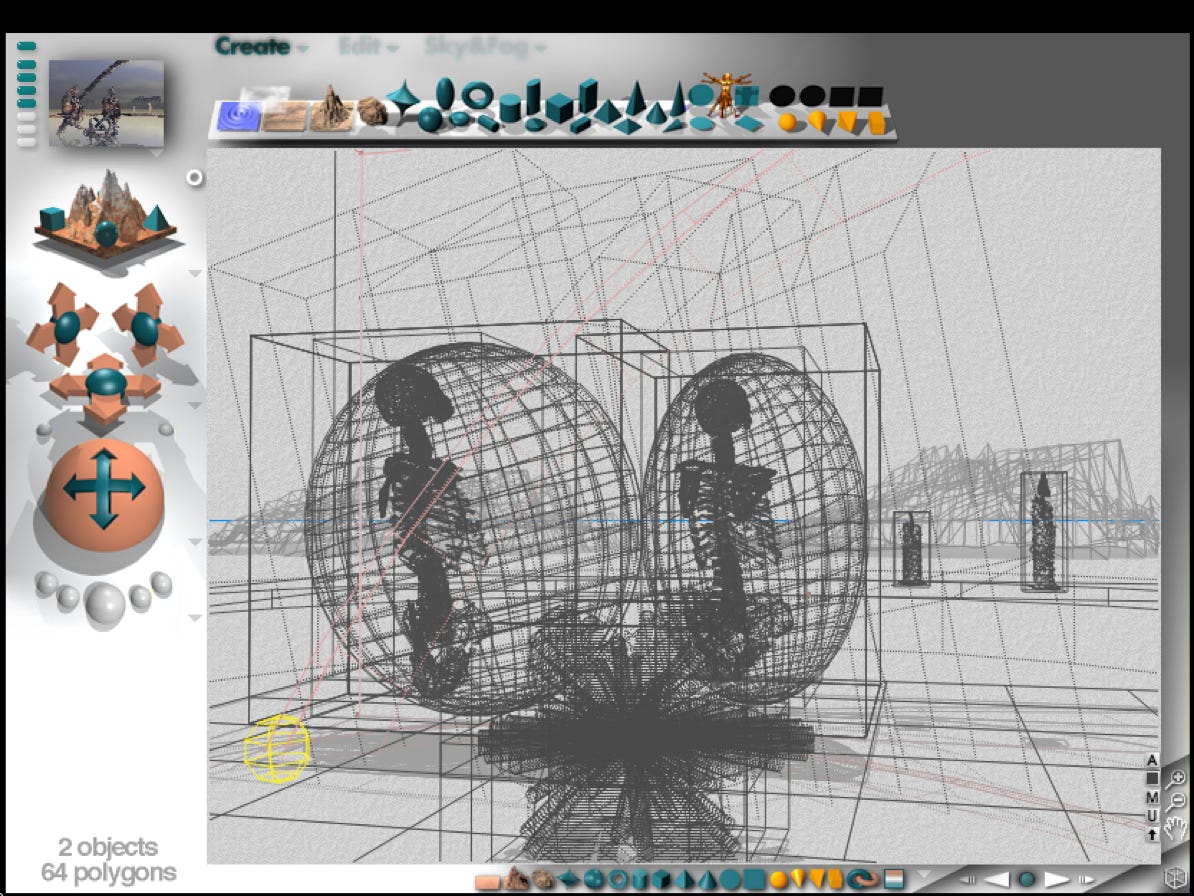Viewport: 1194px width, 896px height.
Task: Add a terrain mountain object
Action: coord(330,108)
